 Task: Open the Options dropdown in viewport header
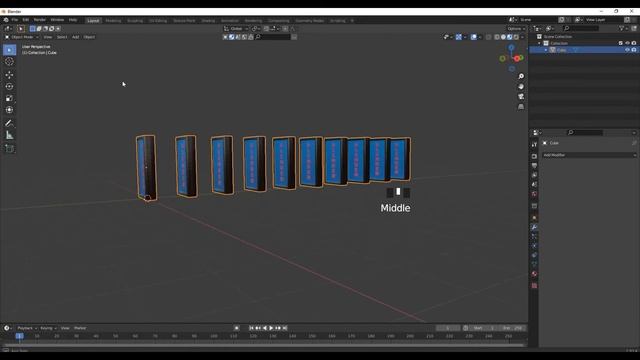tap(516, 29)
